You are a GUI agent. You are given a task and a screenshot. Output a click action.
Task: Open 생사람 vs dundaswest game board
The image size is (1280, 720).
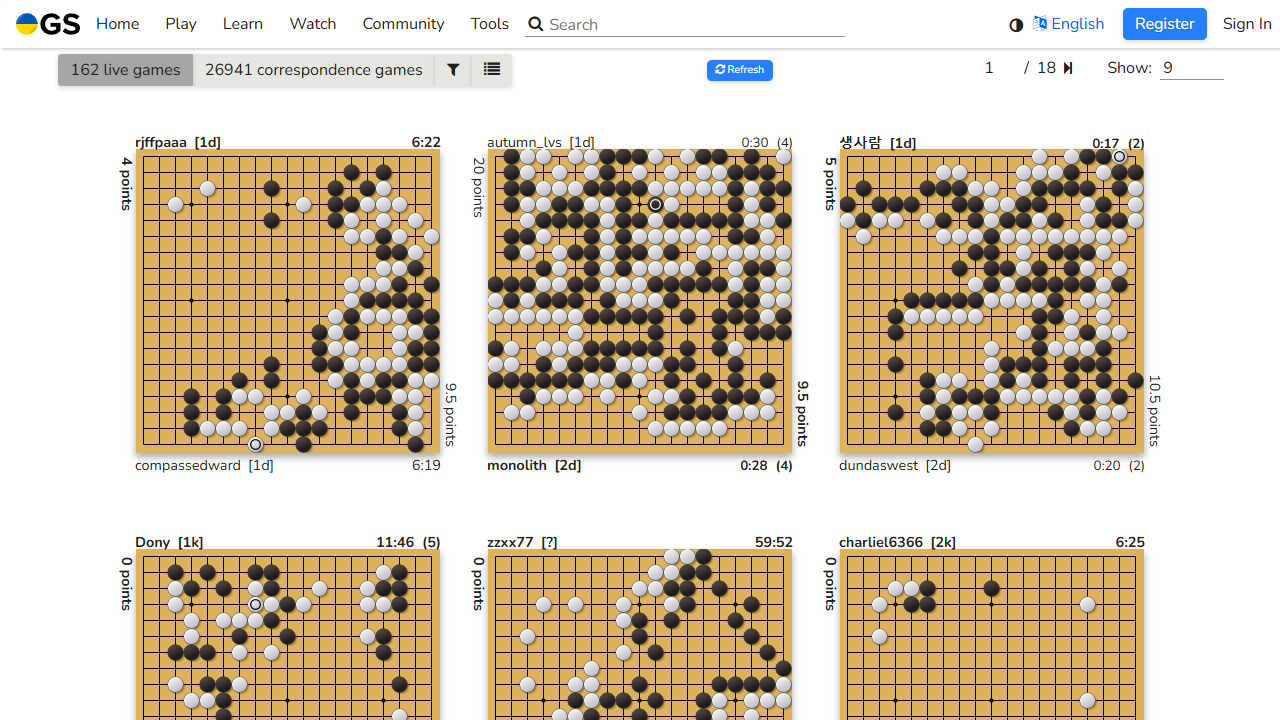tap(992, 302)
